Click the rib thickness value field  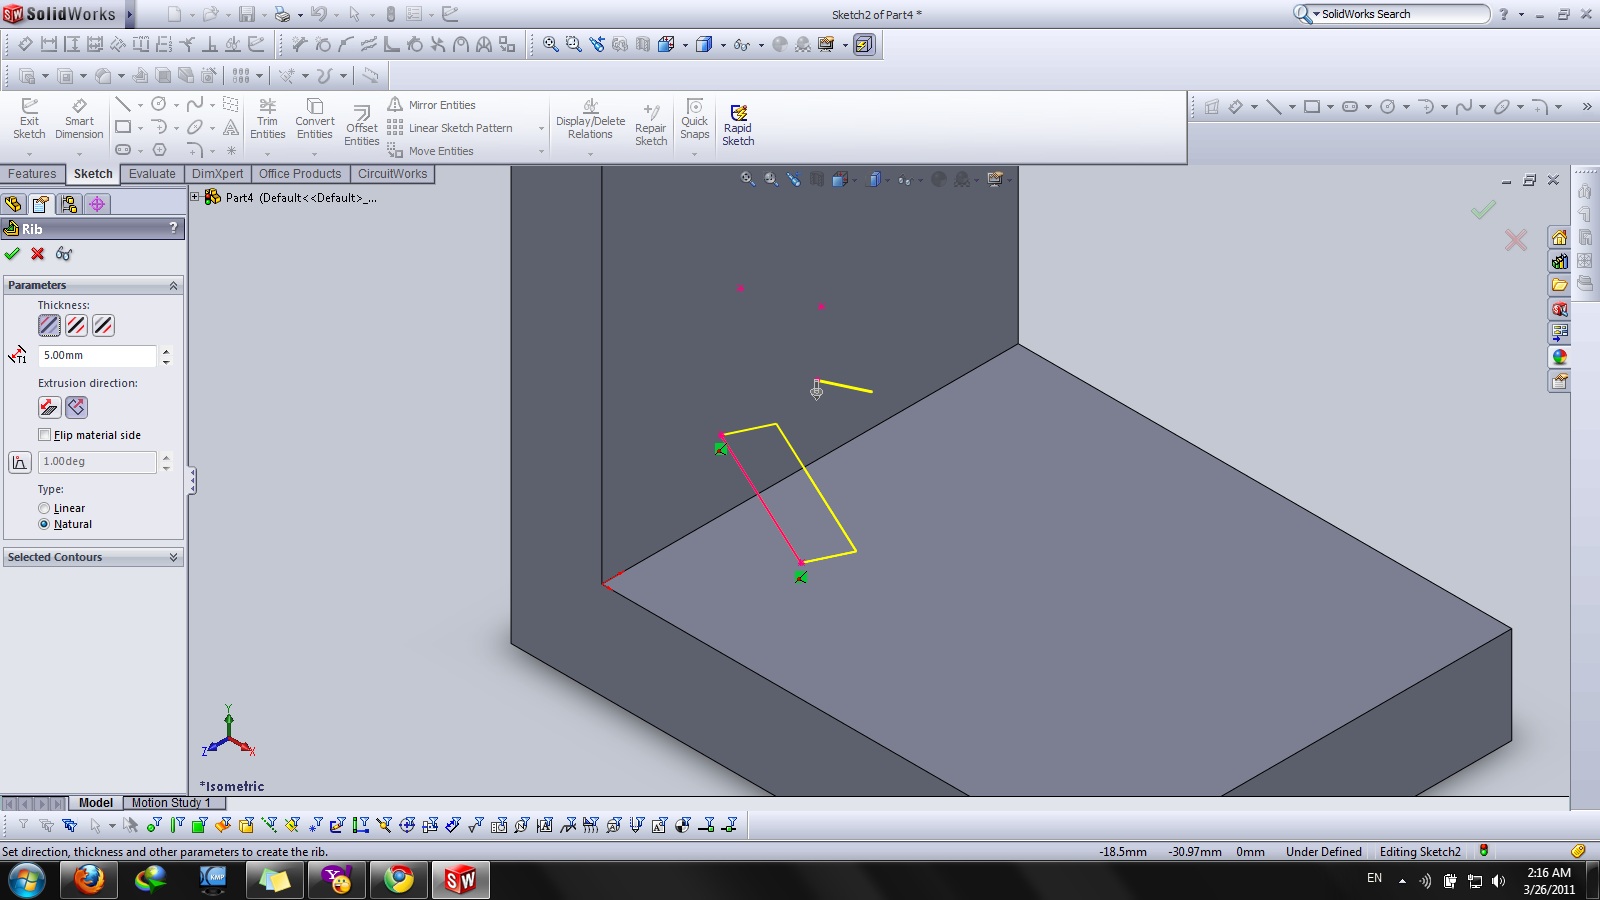[97, 355]
